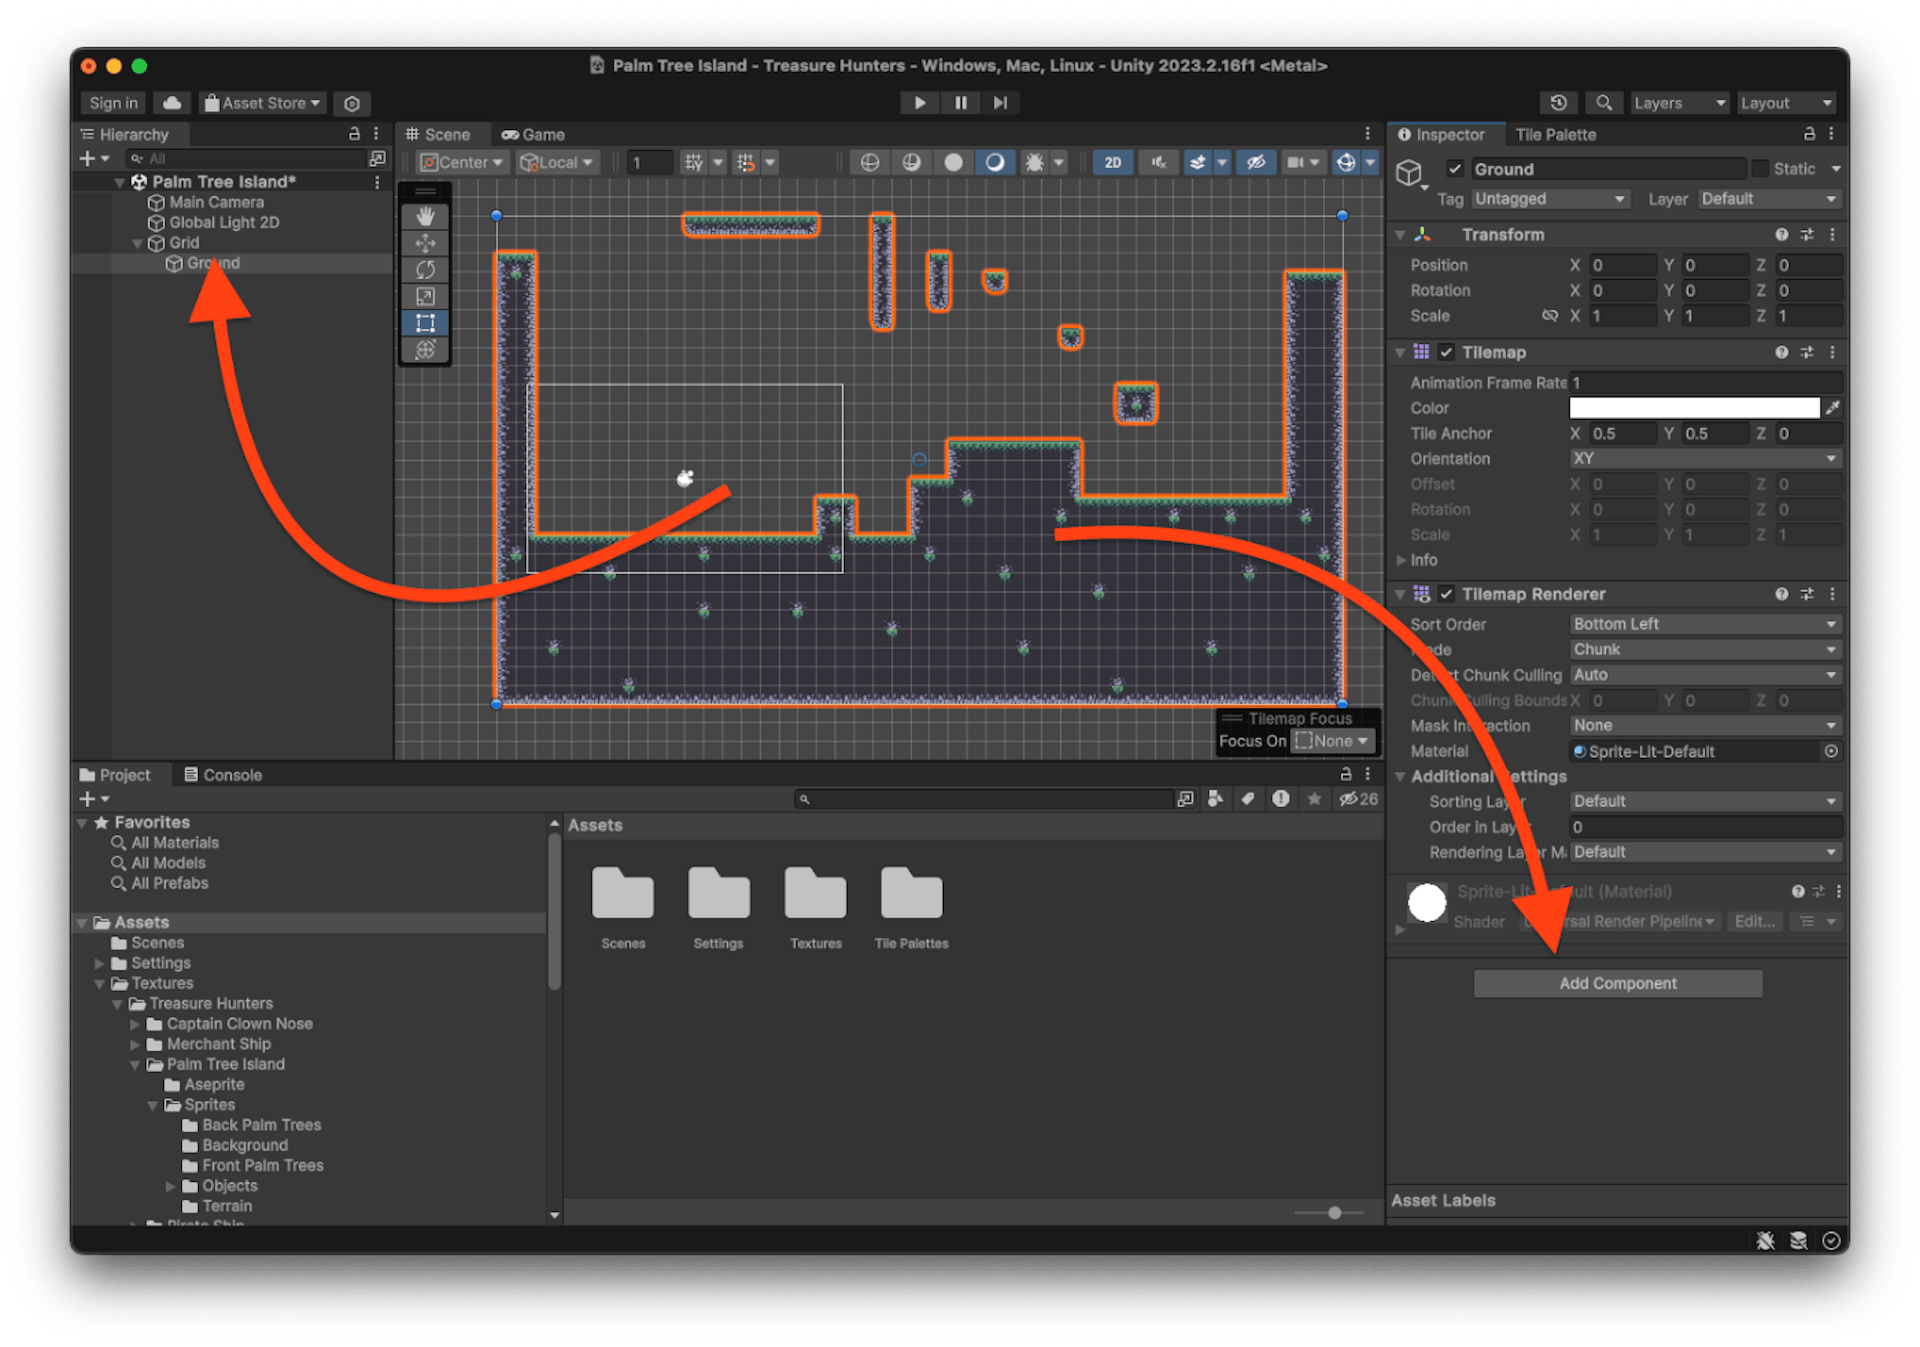Select the Rotate tool in the Scene overlay
The height and width of the screenshot is (1347, 1920).
click(425, 269)
